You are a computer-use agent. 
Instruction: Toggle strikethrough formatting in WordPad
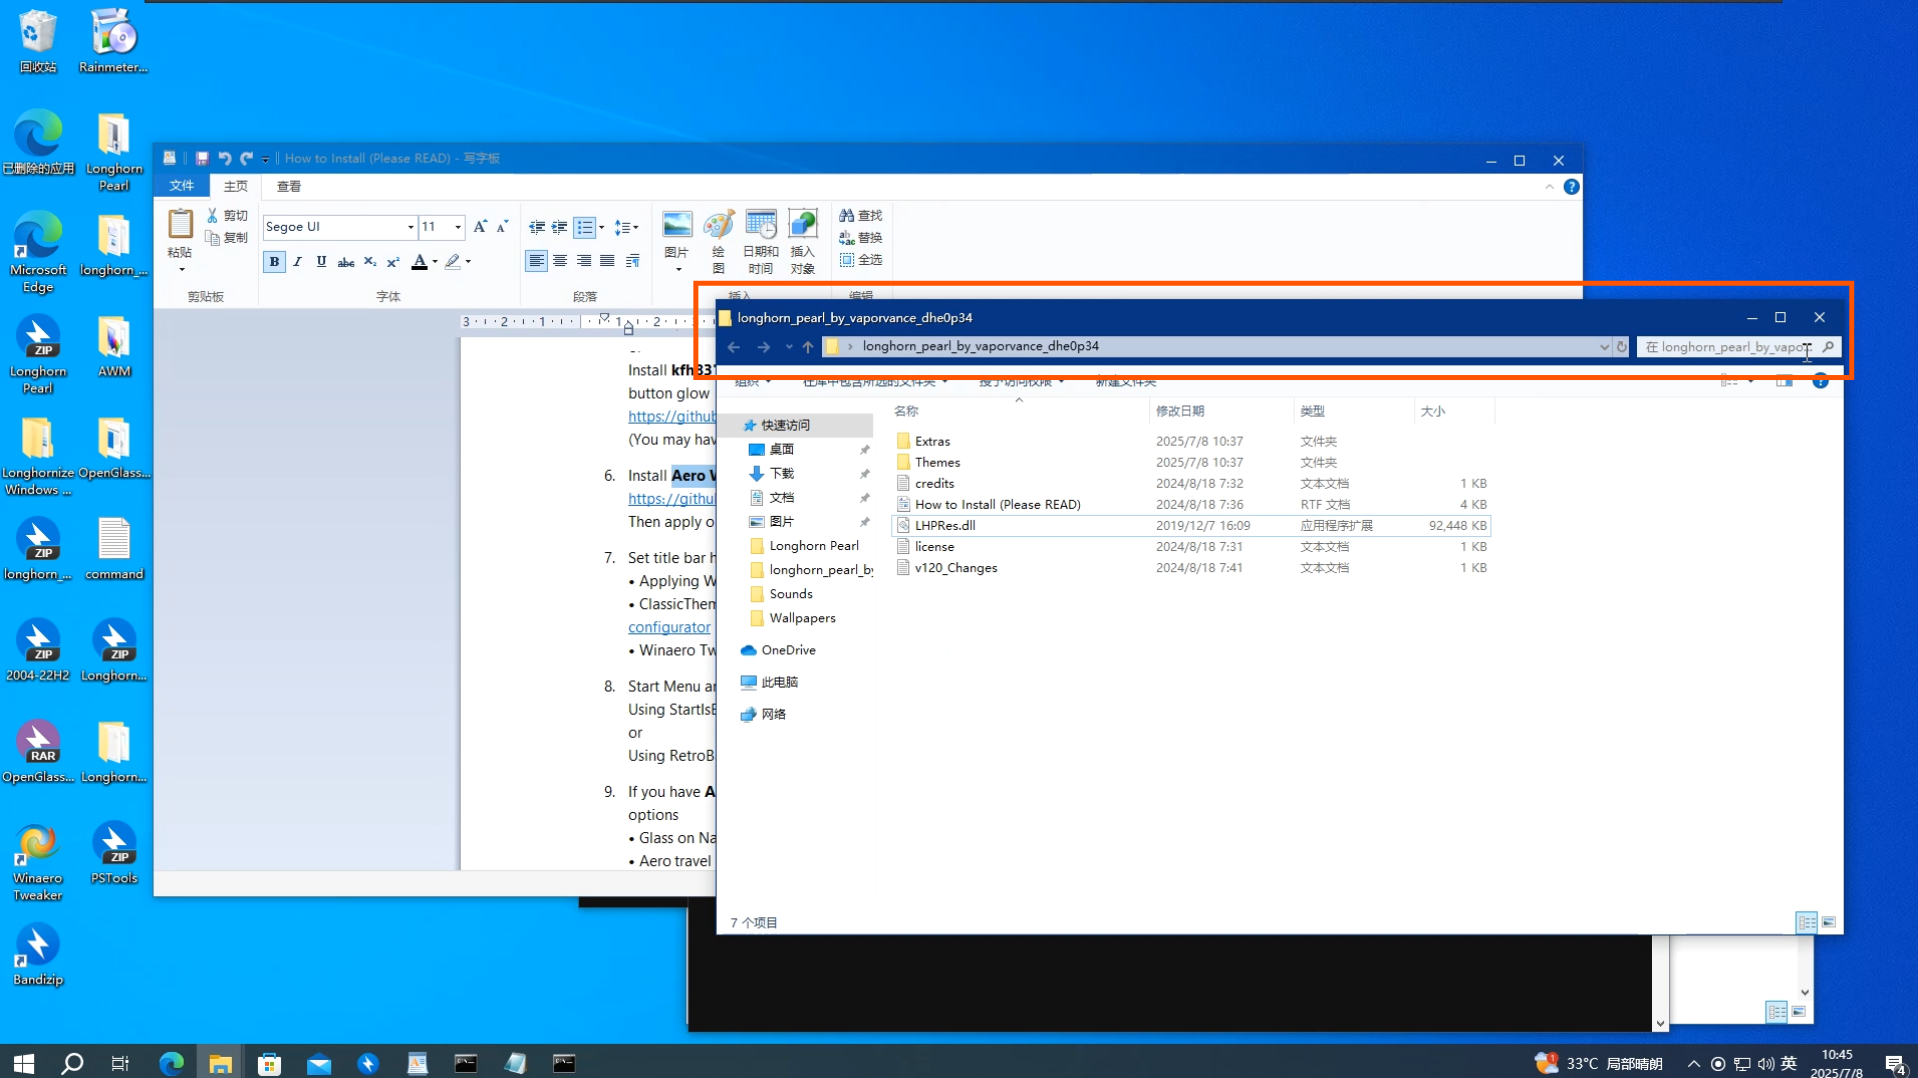click(x=346, y=262)
